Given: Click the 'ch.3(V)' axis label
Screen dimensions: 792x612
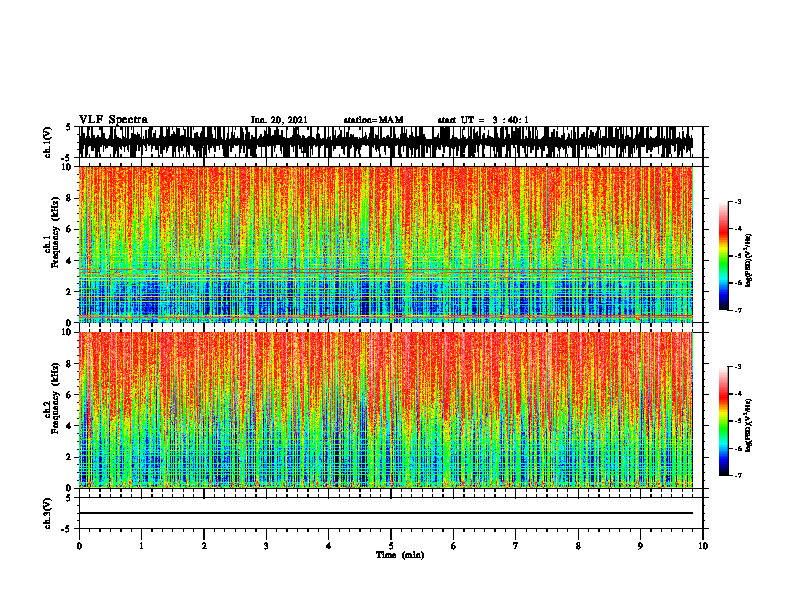Looking at the screenshot, I should click(48, 513).
